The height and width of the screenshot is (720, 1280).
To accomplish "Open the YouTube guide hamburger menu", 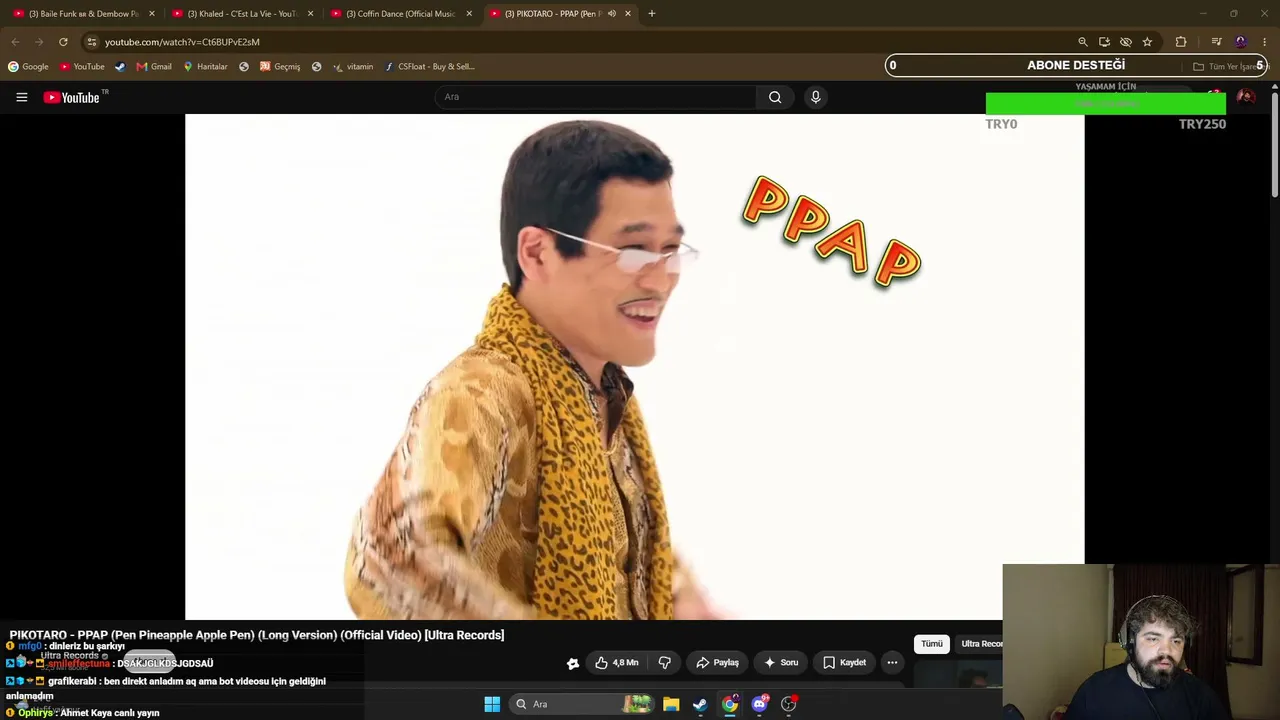I will (21, 97).
